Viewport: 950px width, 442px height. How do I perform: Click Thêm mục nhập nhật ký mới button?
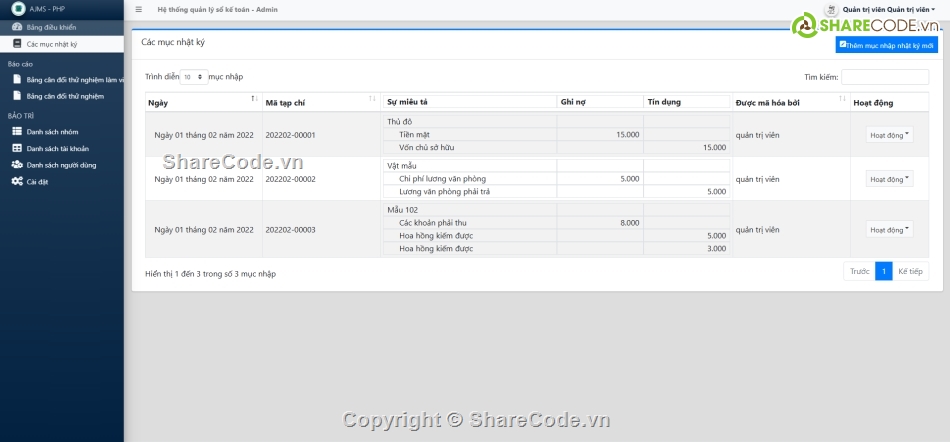[886, 45]
